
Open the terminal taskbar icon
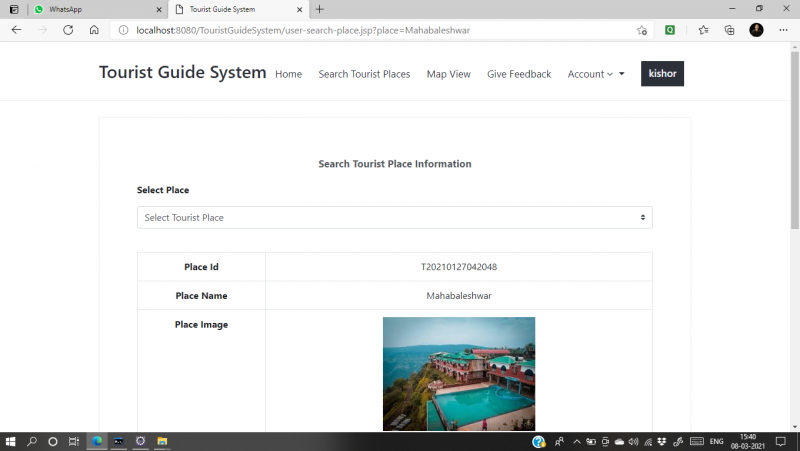click(118, 441)
